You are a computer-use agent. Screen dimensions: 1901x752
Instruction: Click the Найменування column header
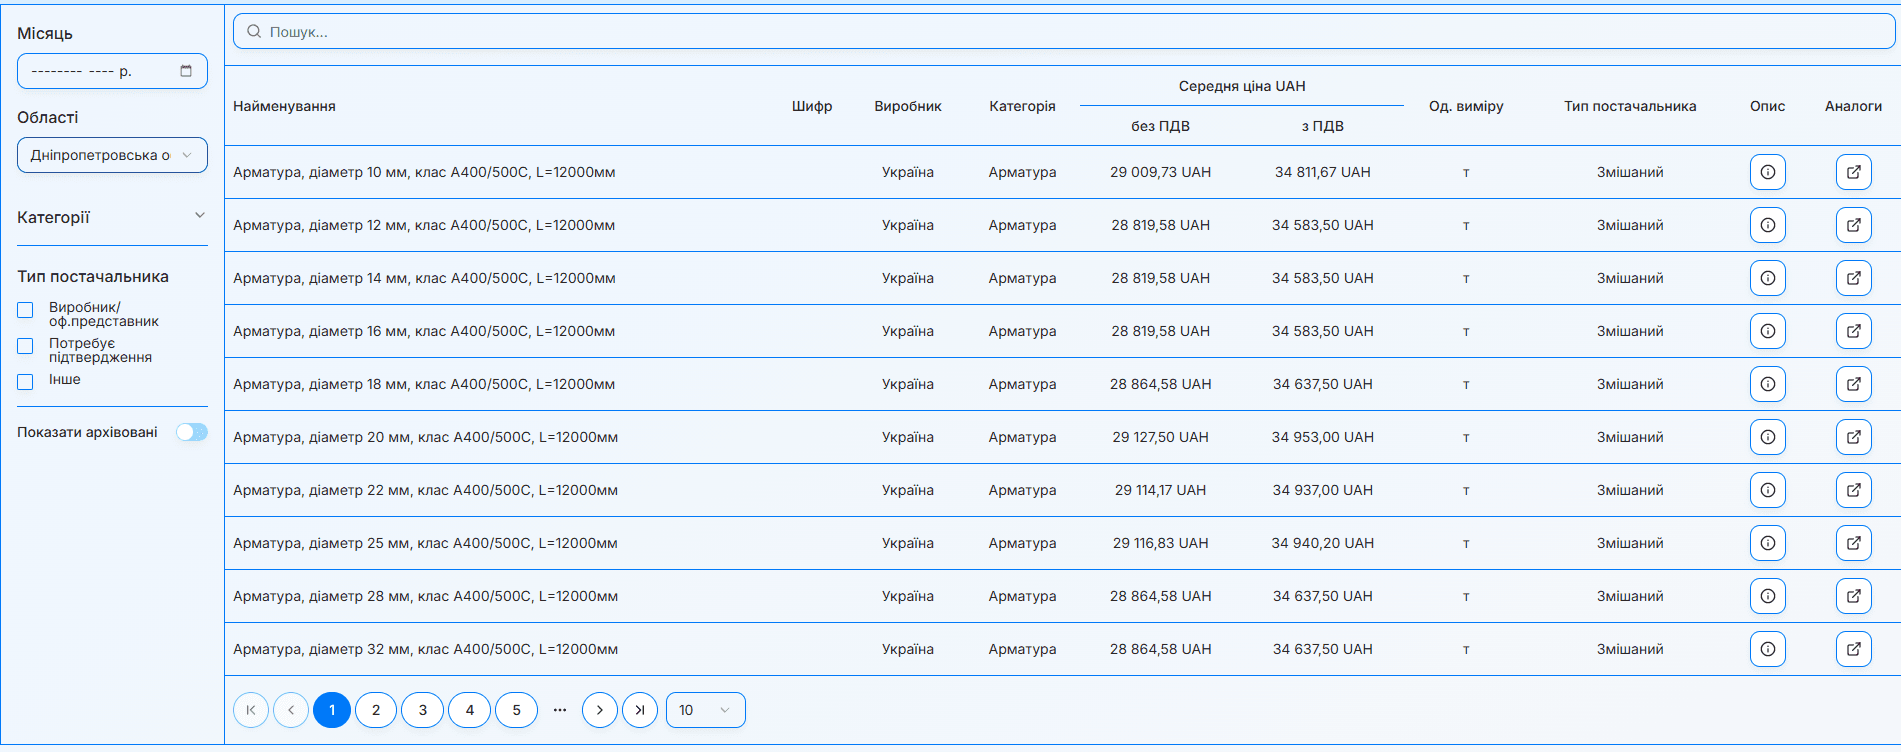[x=284, y=106]
